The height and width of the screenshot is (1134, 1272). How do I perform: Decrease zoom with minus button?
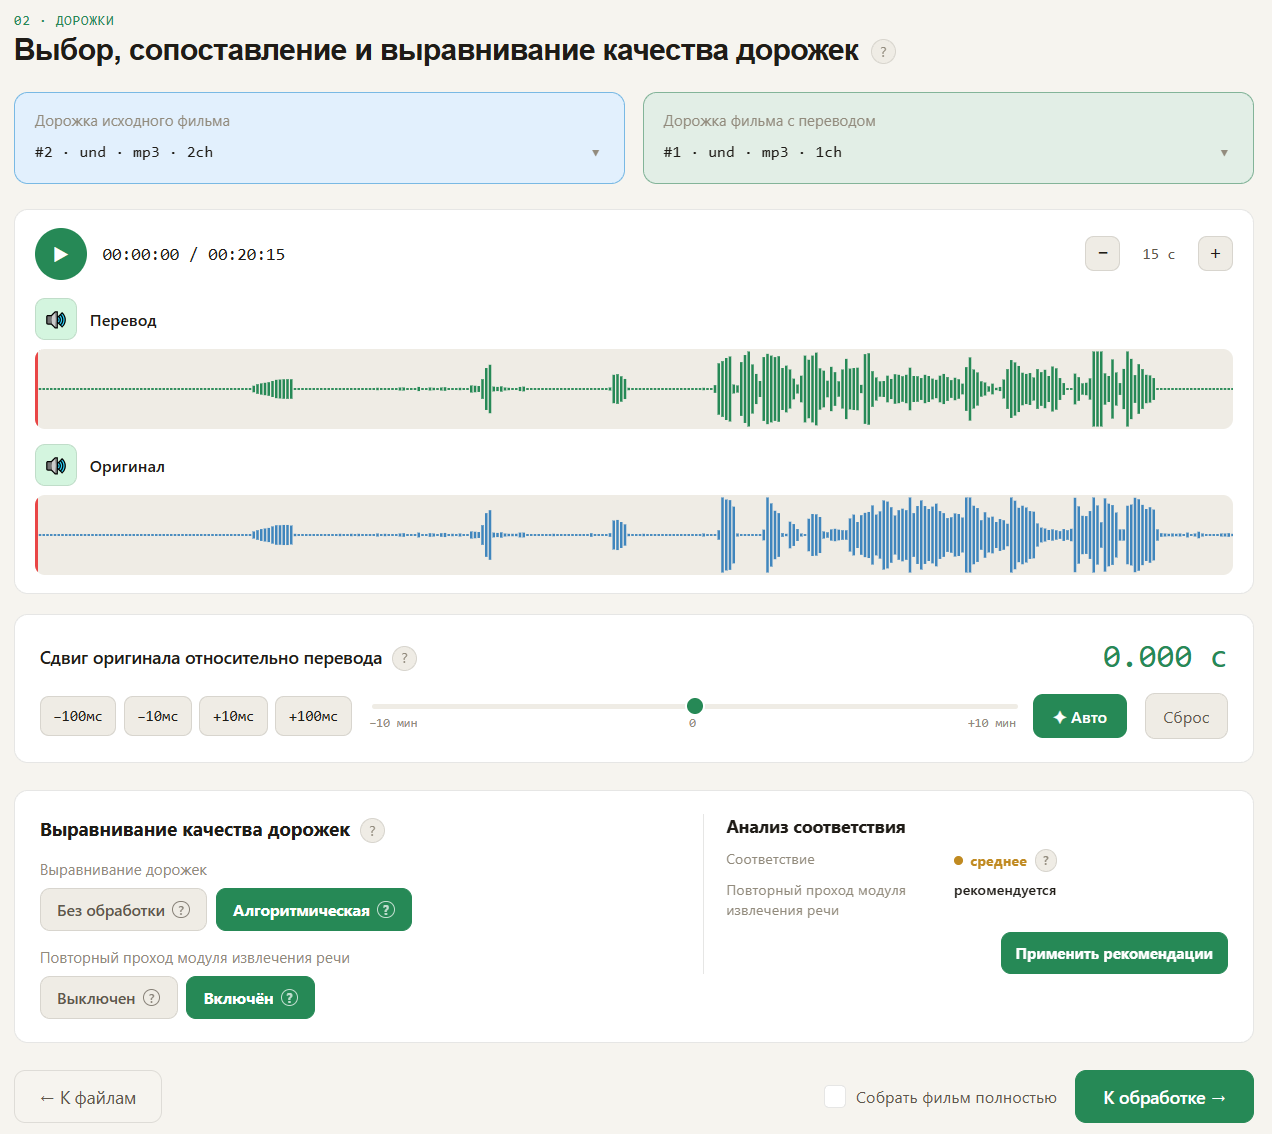point(1102,253)
